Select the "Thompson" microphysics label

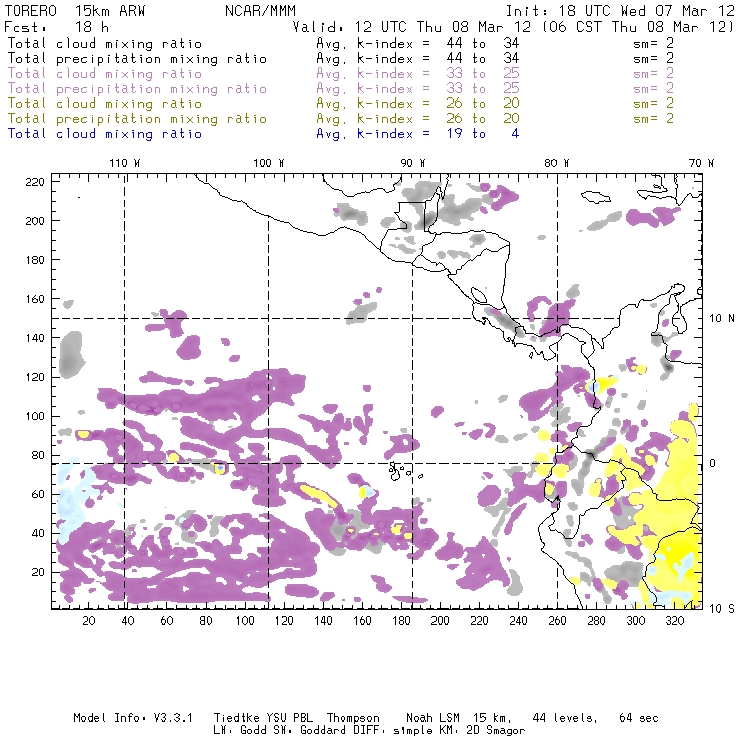tap(353, 718)
